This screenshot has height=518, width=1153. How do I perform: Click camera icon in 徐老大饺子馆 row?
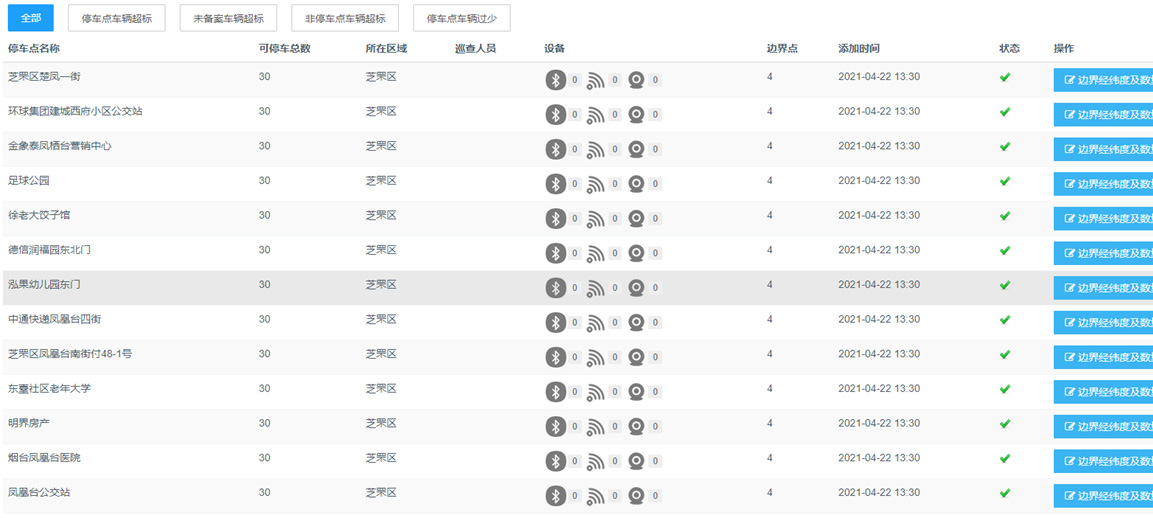[636, 219]
